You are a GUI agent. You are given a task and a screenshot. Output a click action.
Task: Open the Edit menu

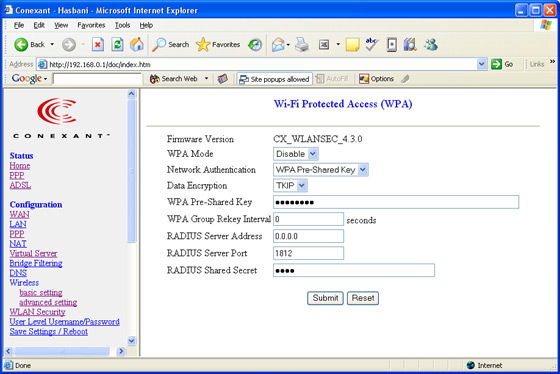(x=39, y=25)
